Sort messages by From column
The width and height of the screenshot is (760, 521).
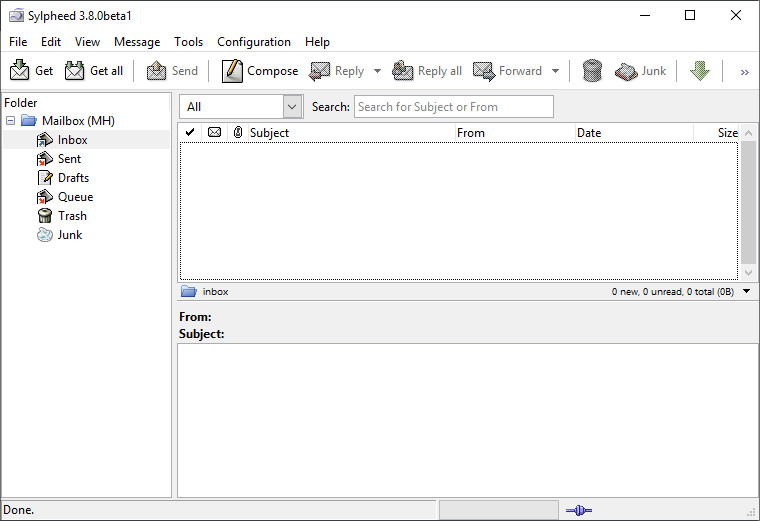click(x=515, y=132)
